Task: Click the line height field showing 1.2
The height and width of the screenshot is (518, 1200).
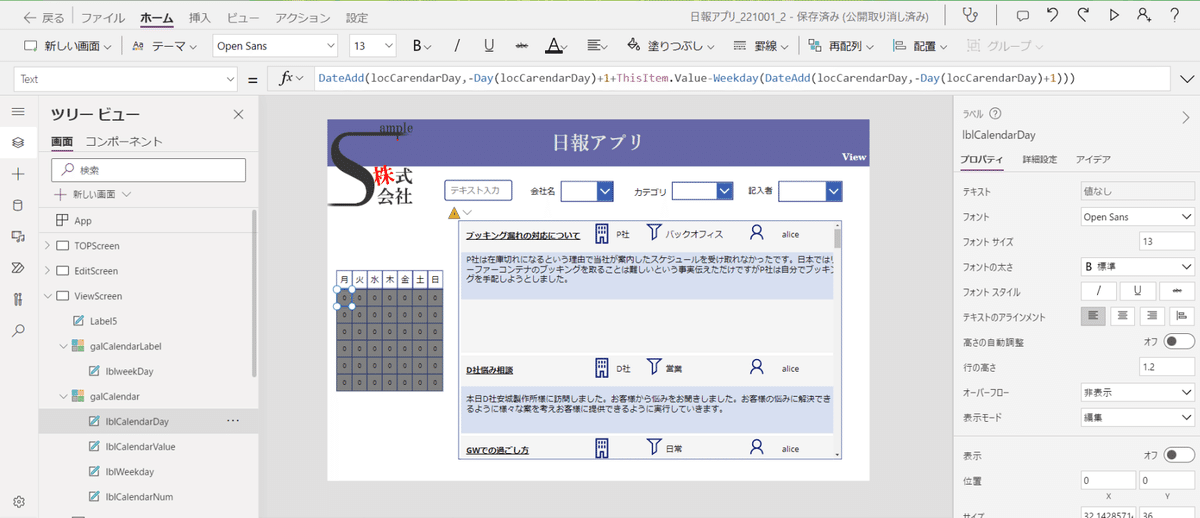Action: point(1166,367)
